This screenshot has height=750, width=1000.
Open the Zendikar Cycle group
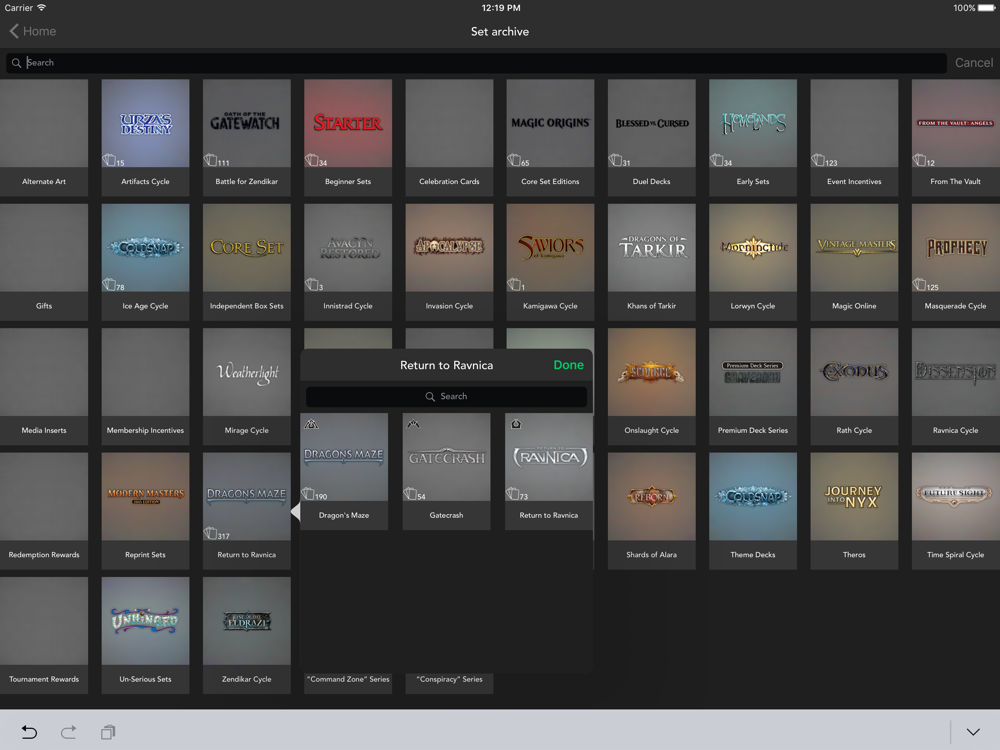247,635
